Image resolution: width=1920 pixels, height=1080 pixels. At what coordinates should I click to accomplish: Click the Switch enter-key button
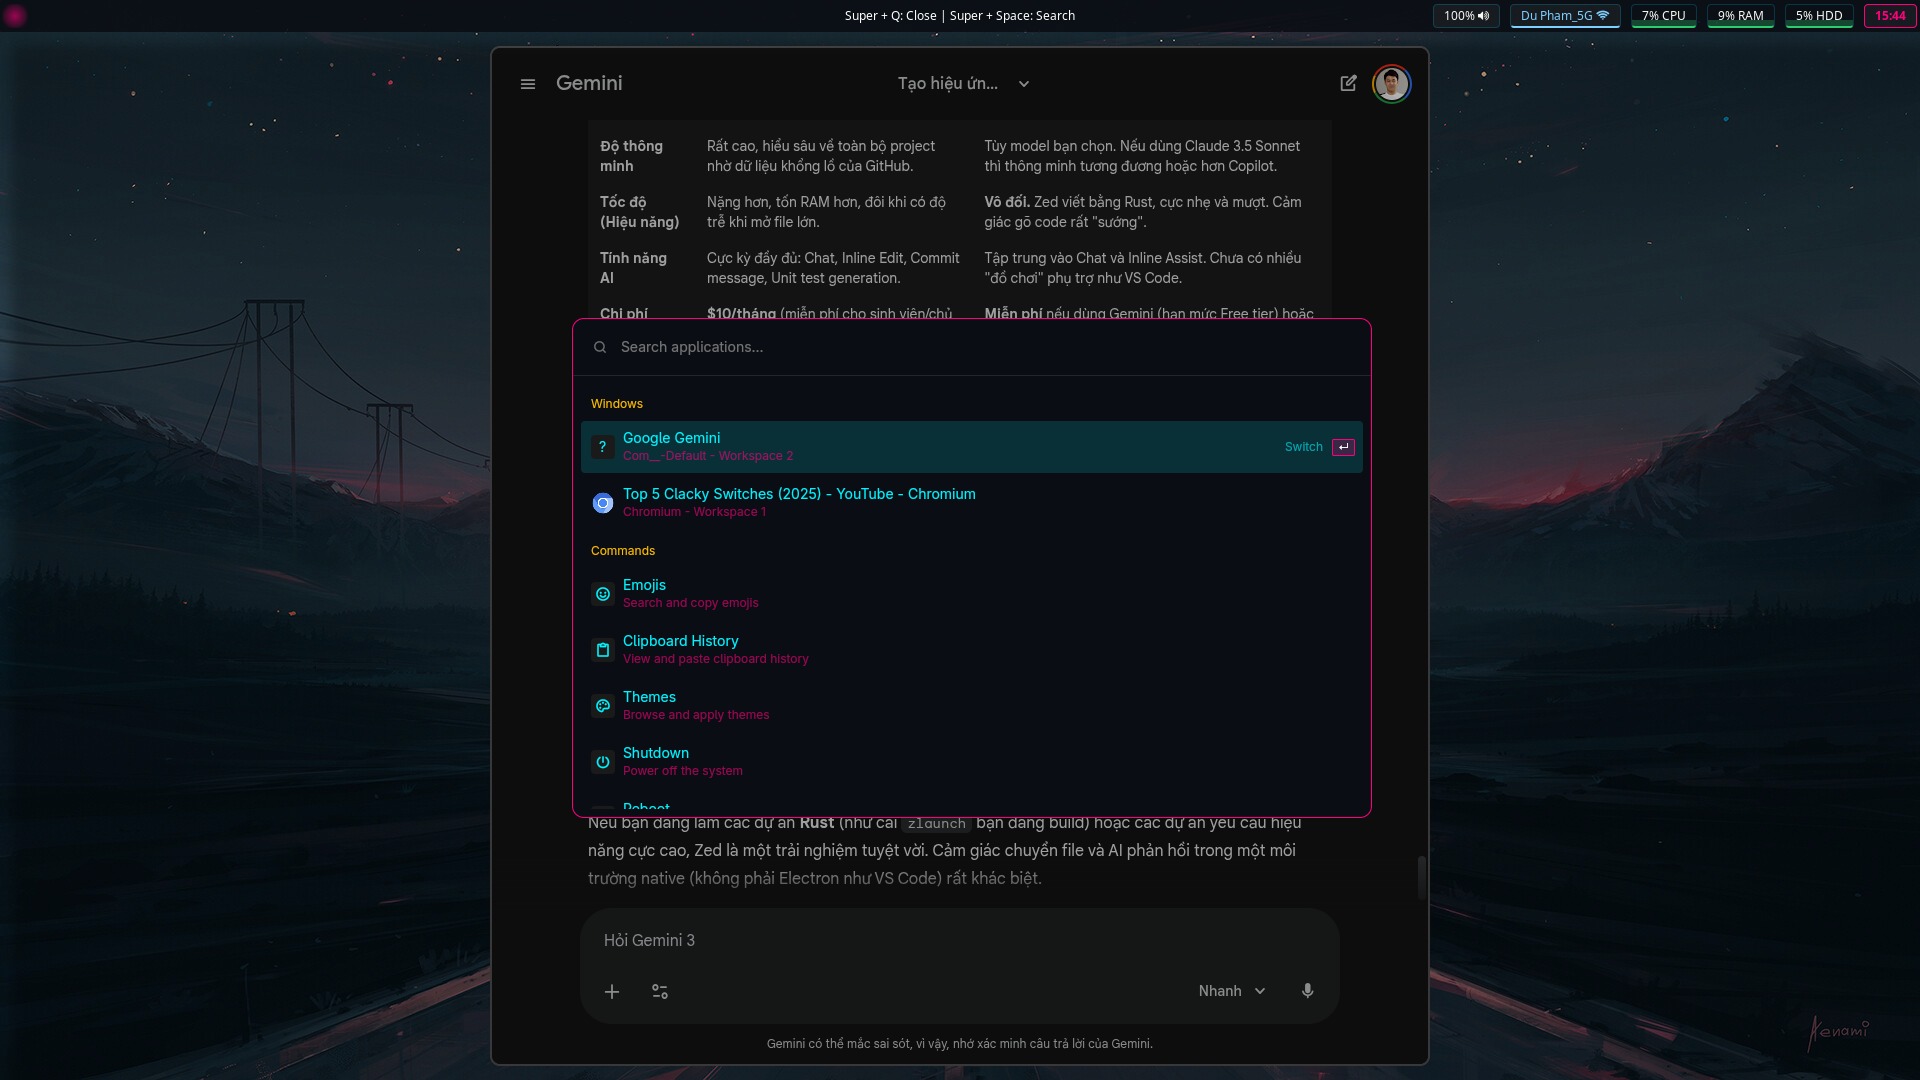pyautogui.click(x=1343, y=447)
